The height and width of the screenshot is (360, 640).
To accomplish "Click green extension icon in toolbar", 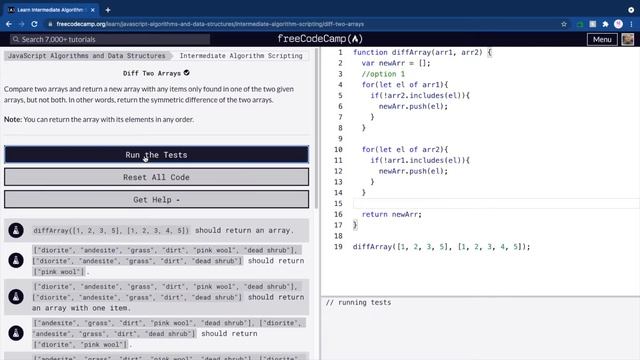I will [x=580, y=24].
